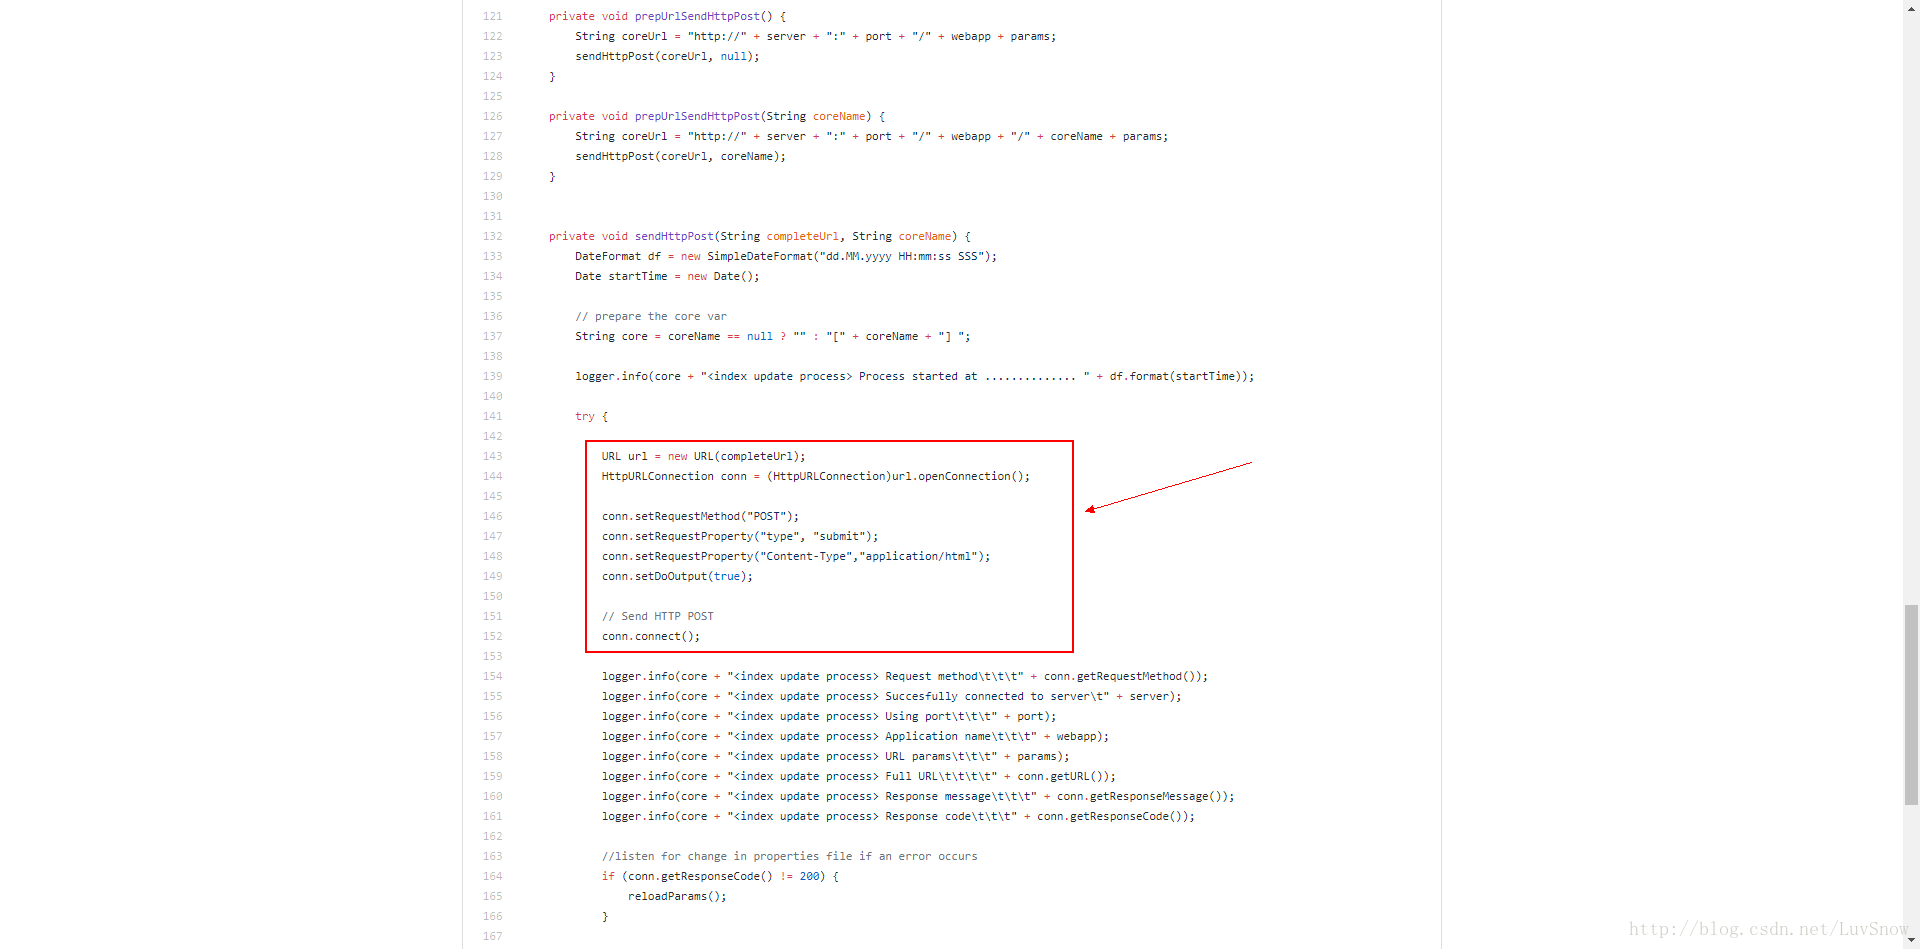1920x949 pixels.
Task: Click the setRequestProperty "type", "submit" line
Action: coord(740,536)
